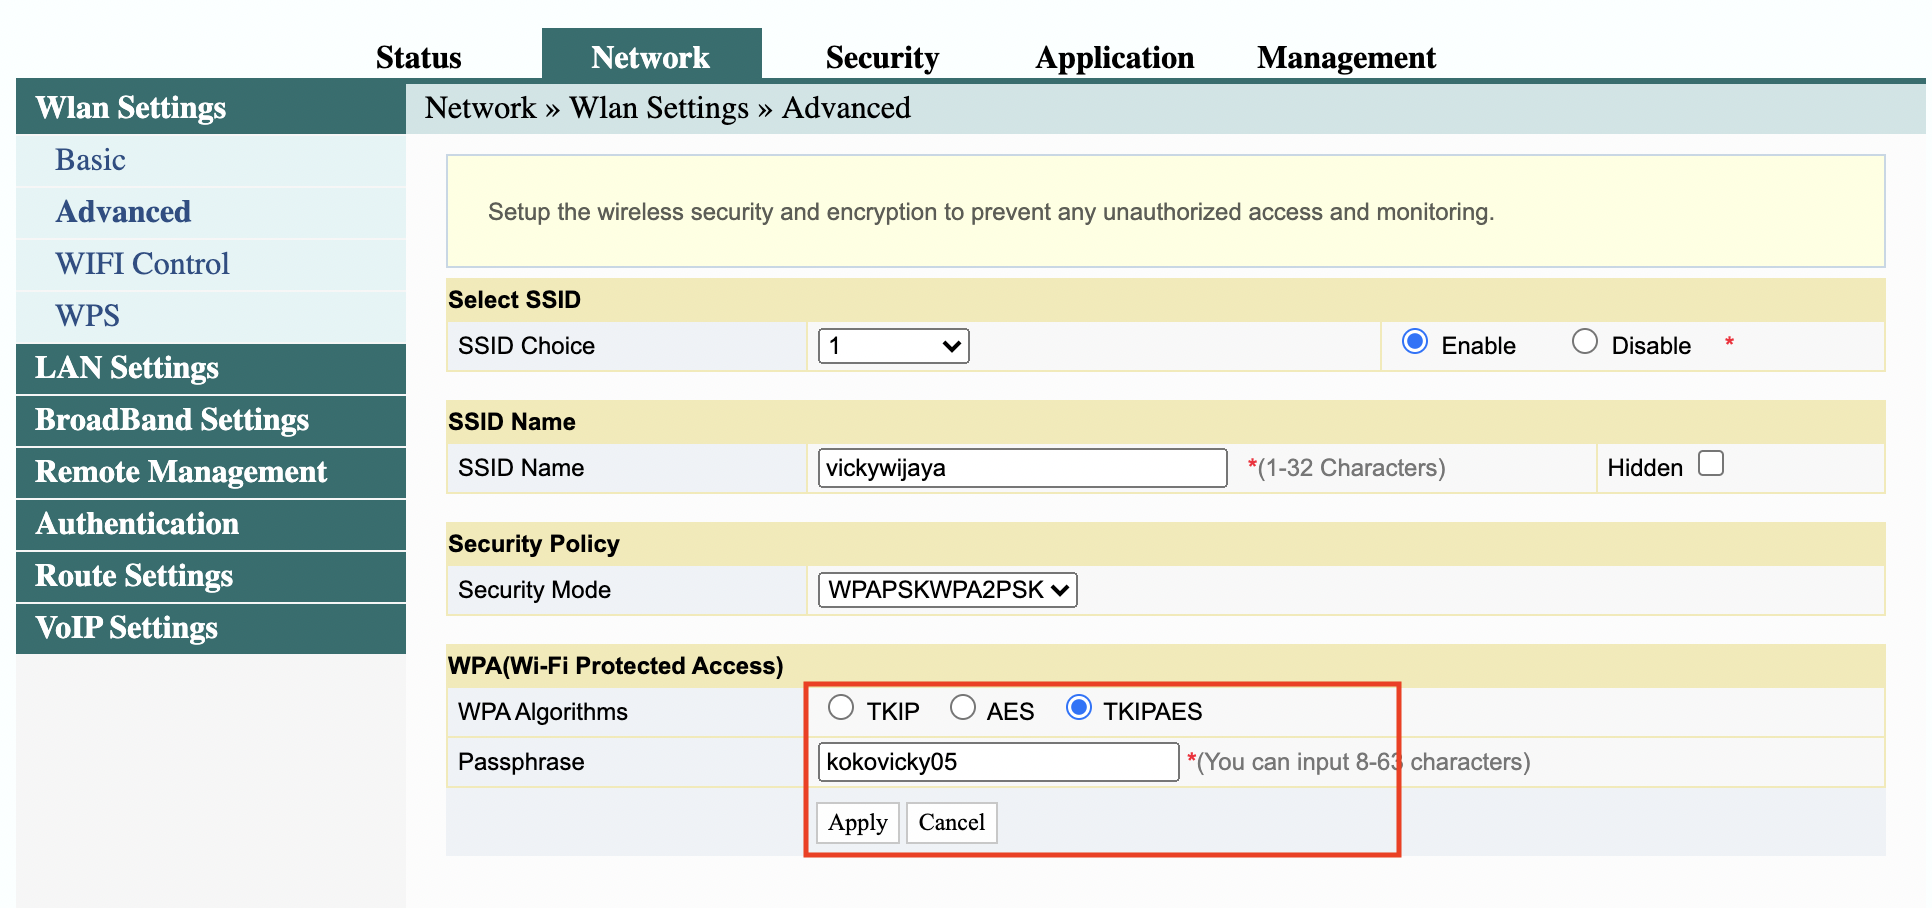1932x908 pixels.
Task: Select the TKIPAES algorithm
Action: [x=1079, y=707]
